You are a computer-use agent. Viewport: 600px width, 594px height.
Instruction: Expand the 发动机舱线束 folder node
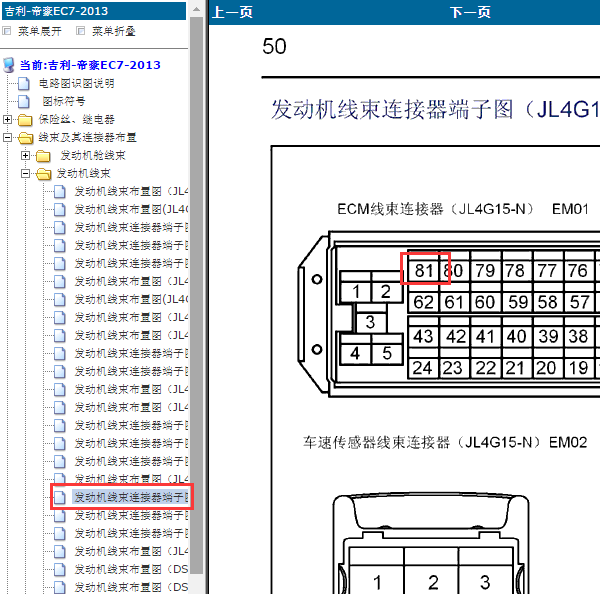point(25,155)
